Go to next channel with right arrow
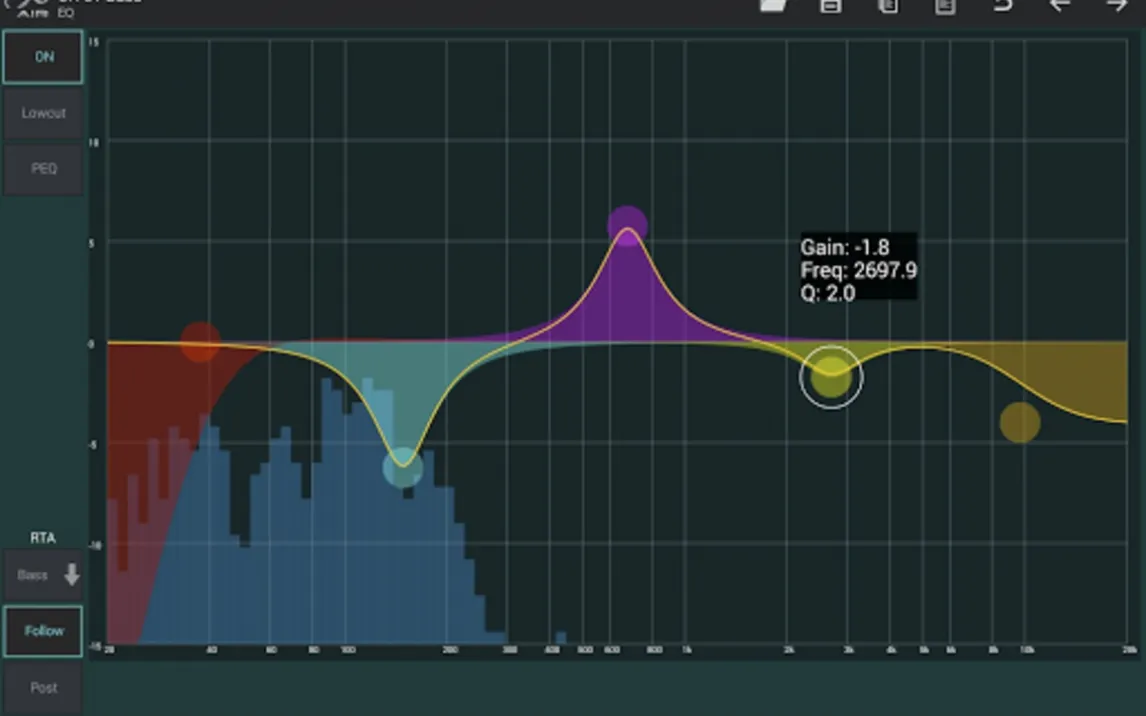The height and width of the screenshot is (716, 1146). pyautogui.click(x=1117, y=5)
